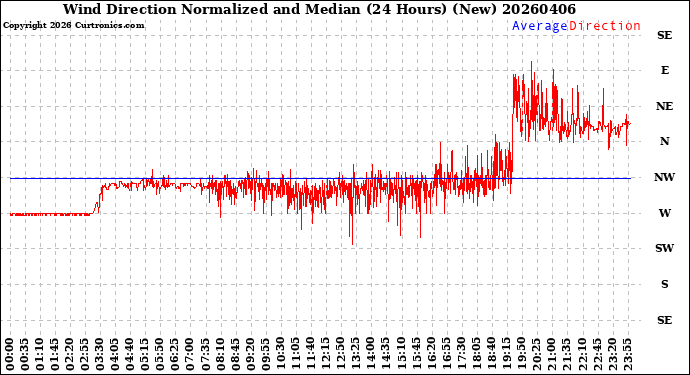Click the S axis label
Screen dimensions: 690x375
click(665, 284)
